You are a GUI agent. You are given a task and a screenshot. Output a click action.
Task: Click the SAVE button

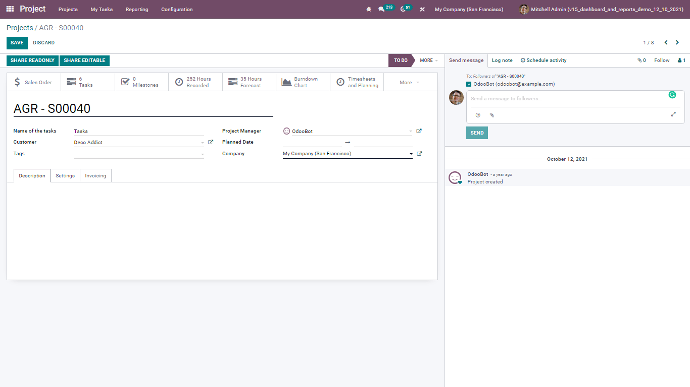coord(17,43)
